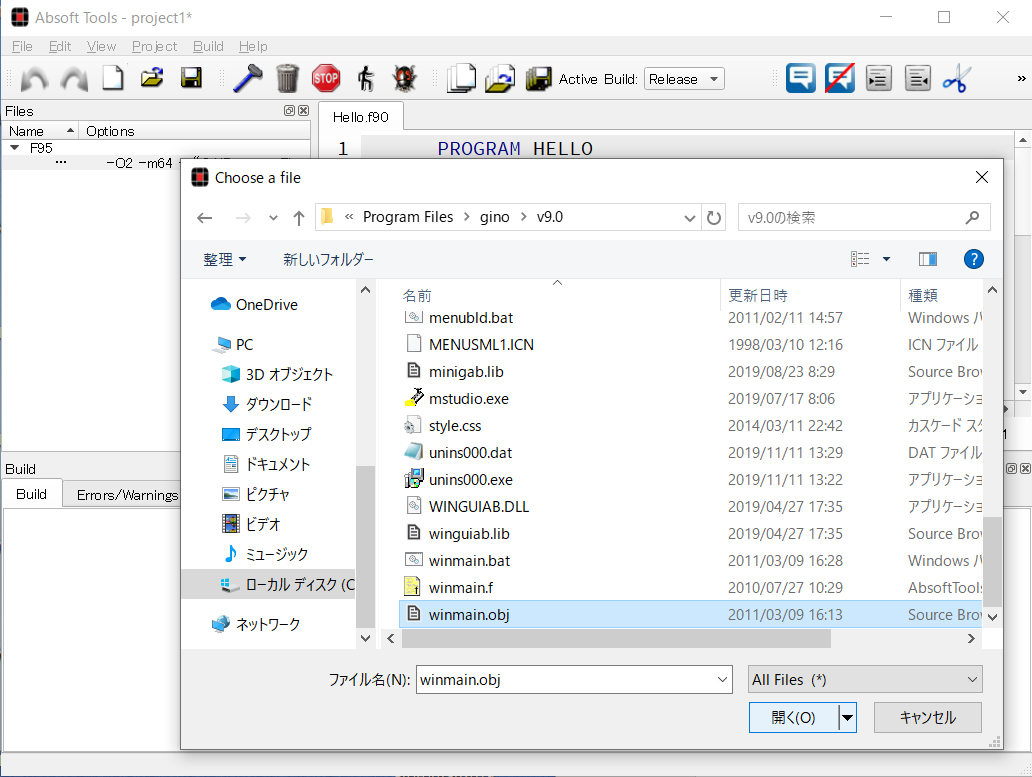Click 新しいフォルダー new folder button
The image size is (1032, 777).
328,259
